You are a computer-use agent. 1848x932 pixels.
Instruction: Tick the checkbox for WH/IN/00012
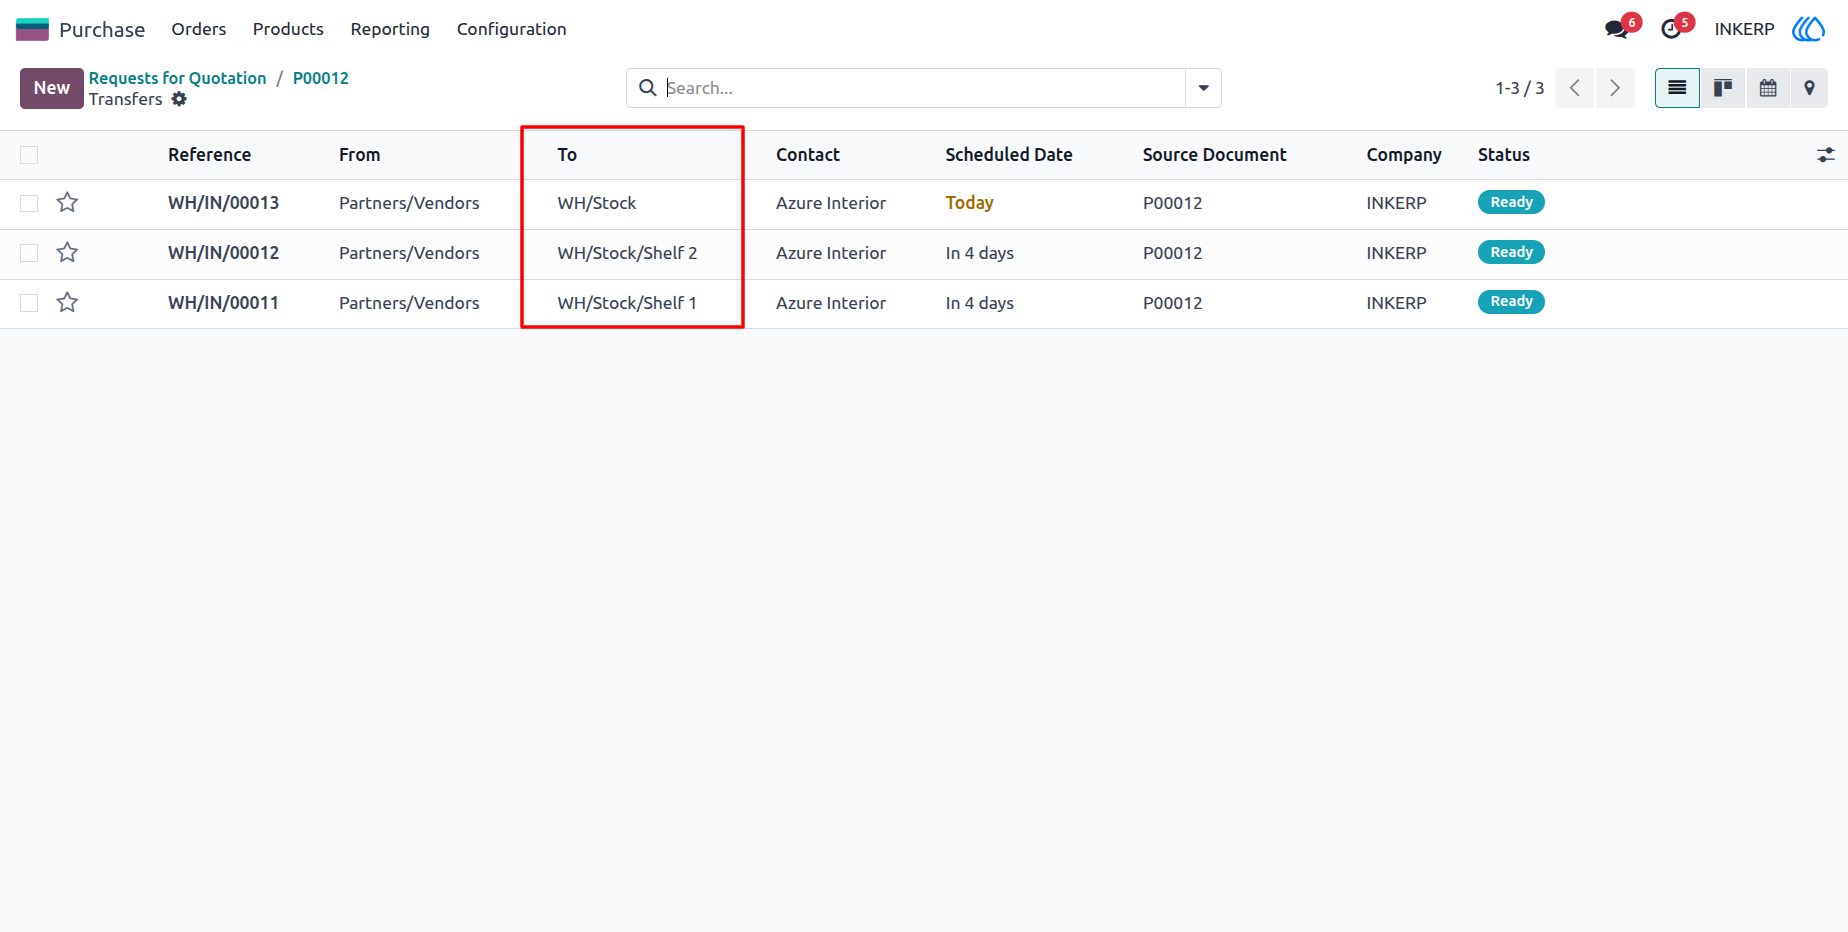29,253
